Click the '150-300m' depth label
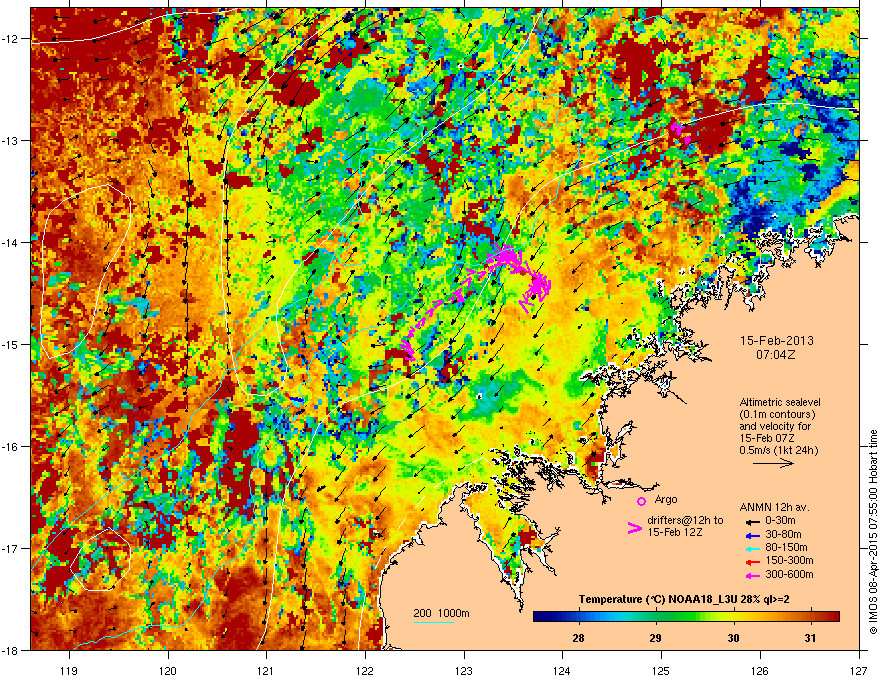Viewport: 880px width, 680px height. click(x=789, y=560)
